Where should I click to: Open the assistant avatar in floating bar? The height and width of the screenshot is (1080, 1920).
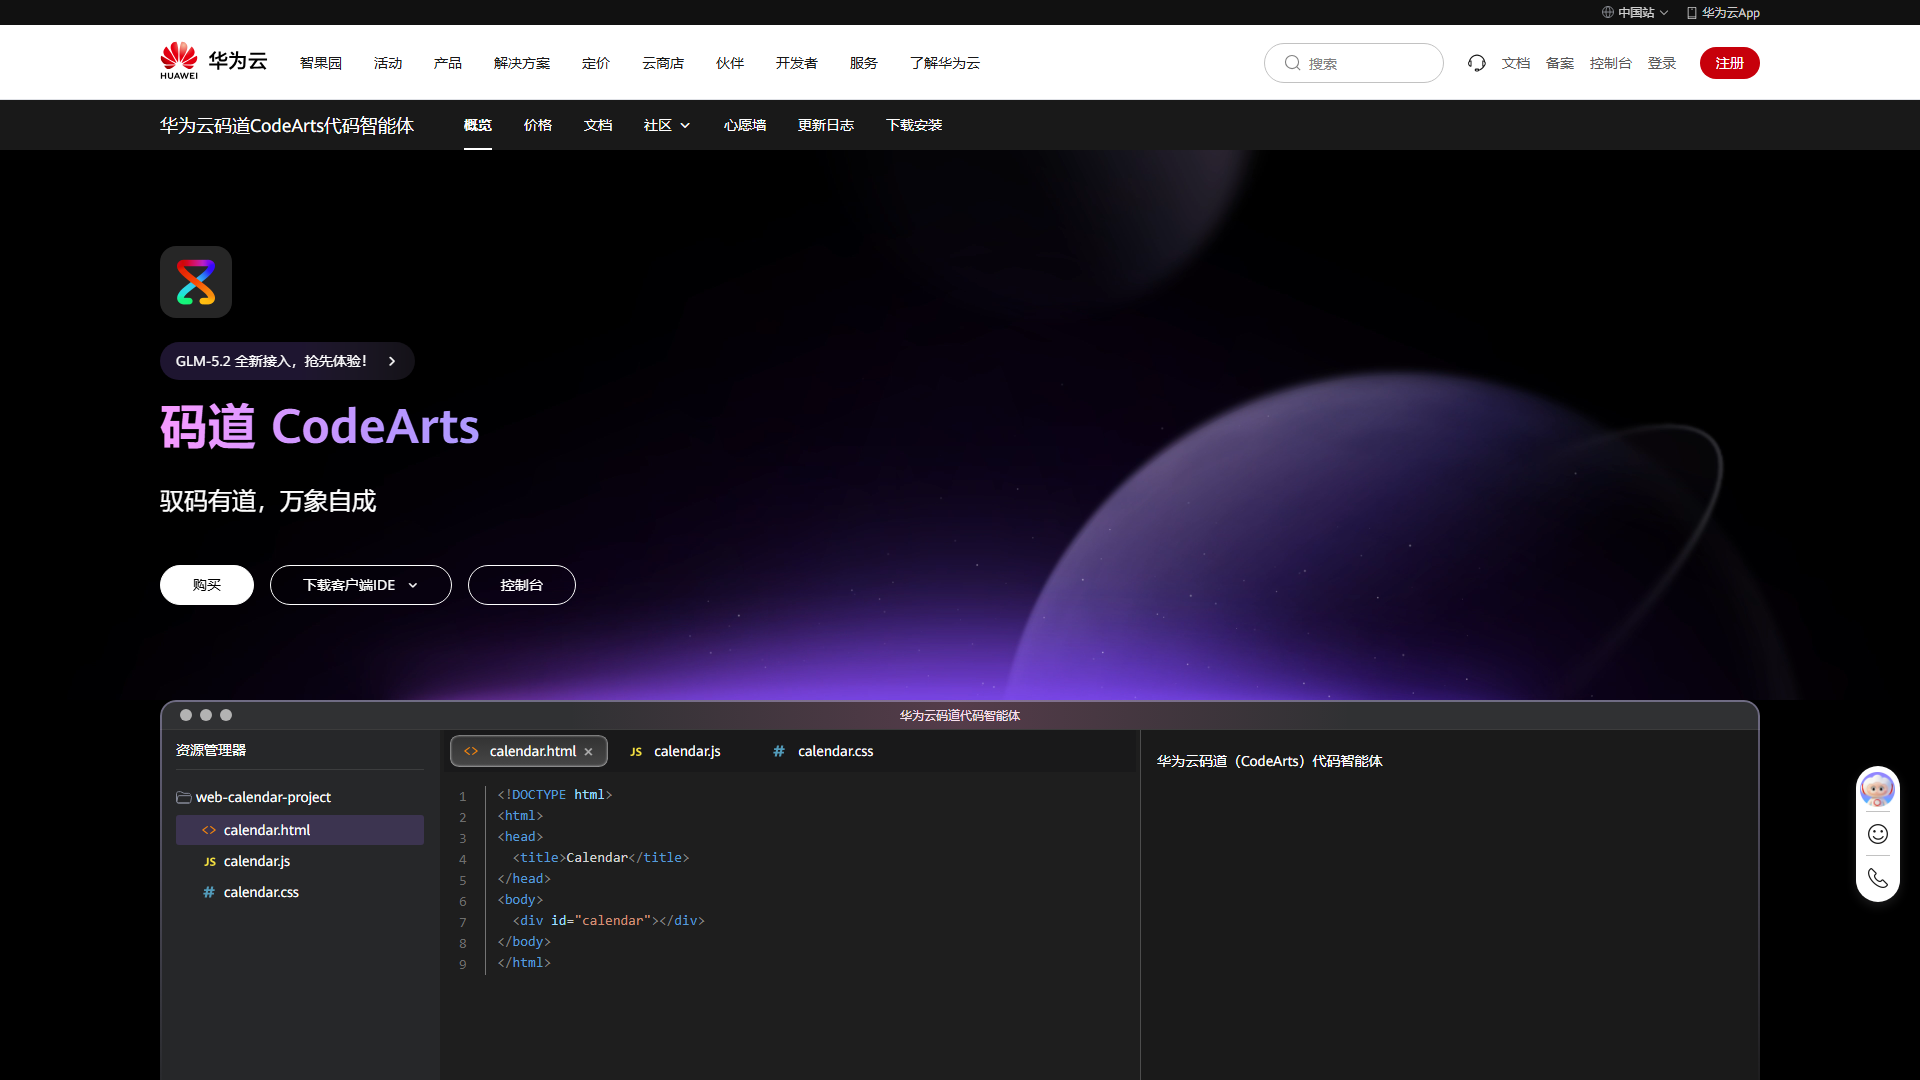click(x=1877, y=789)
